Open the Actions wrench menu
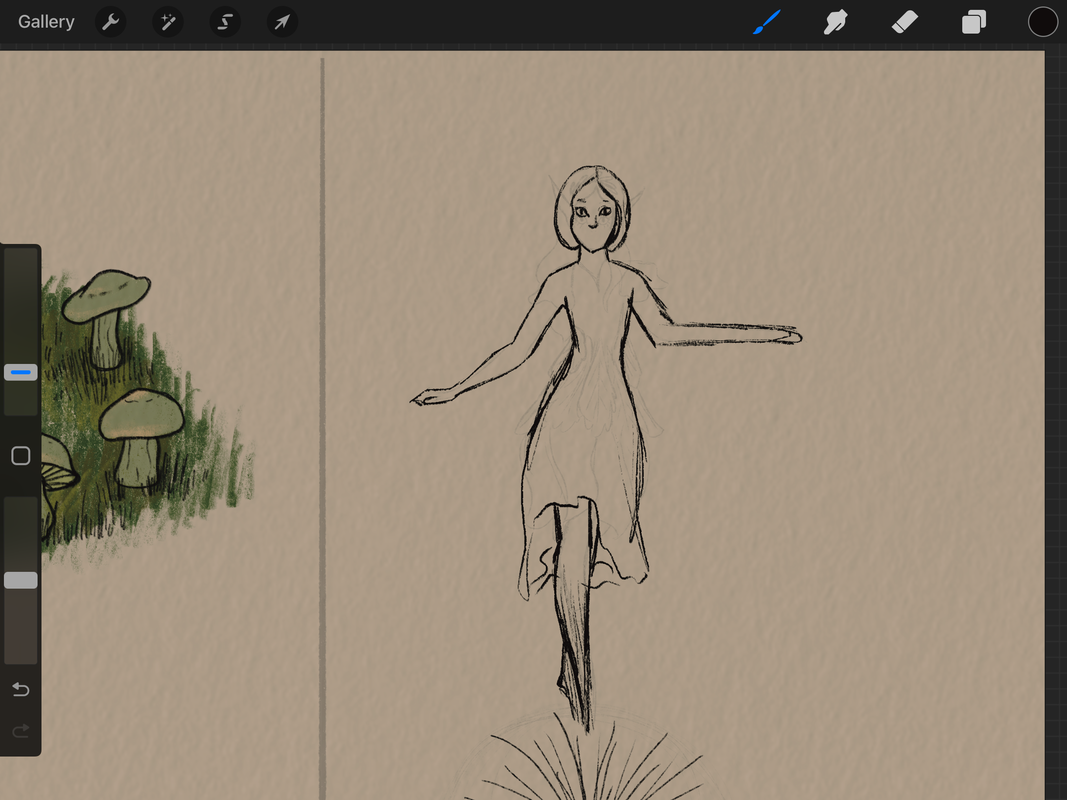 coord(110,22)
